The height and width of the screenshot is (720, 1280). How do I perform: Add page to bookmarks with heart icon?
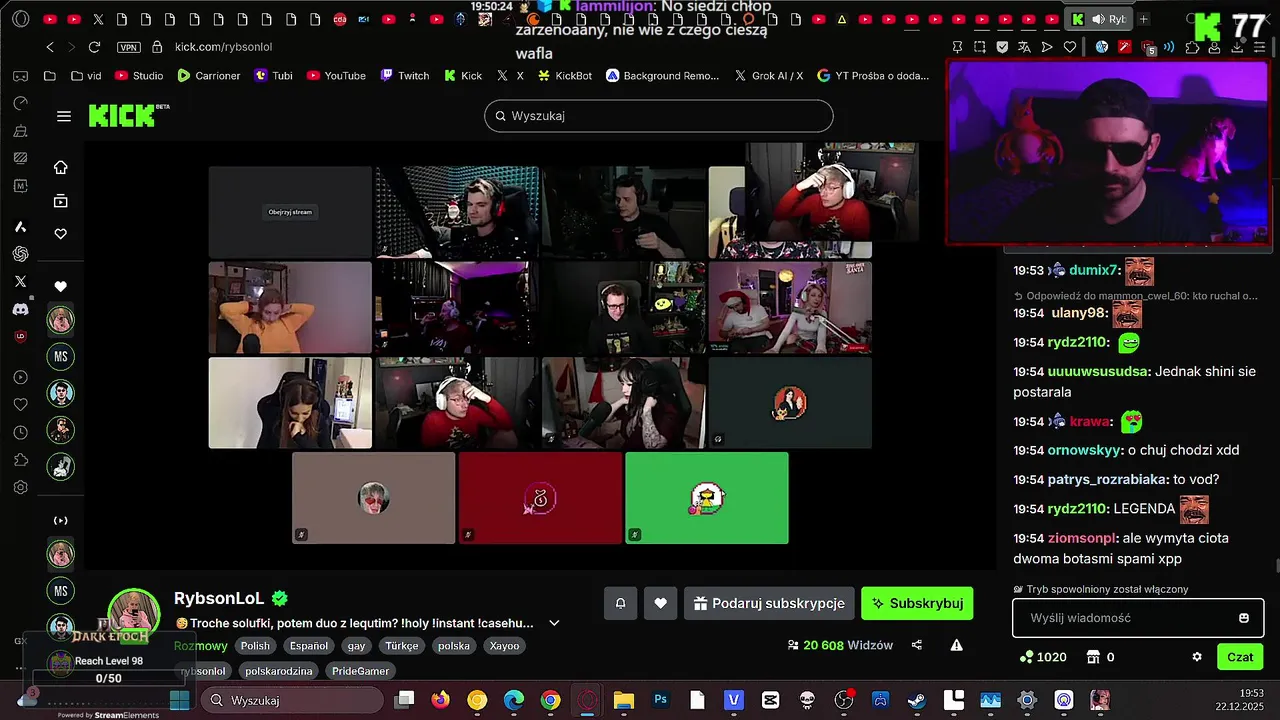click(x=1070, y=47)
